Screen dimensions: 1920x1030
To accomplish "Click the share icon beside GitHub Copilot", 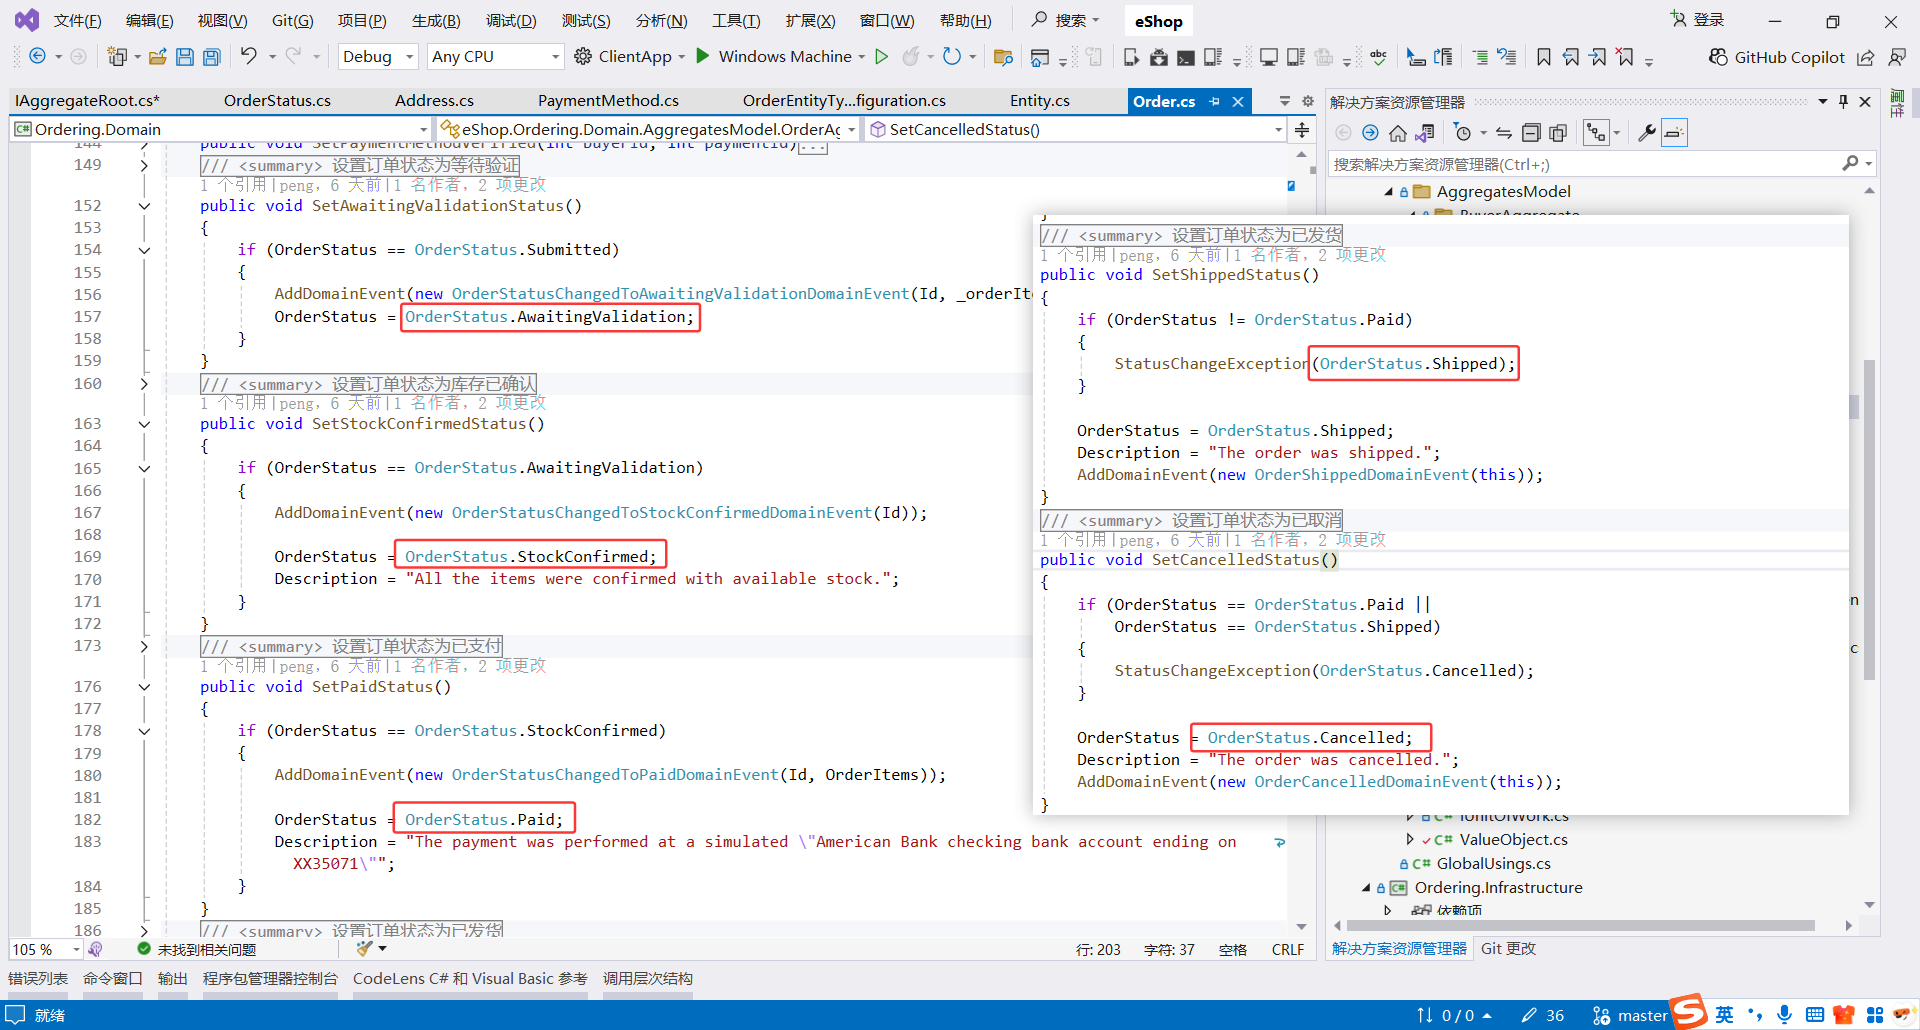I will coord(1866,57).
